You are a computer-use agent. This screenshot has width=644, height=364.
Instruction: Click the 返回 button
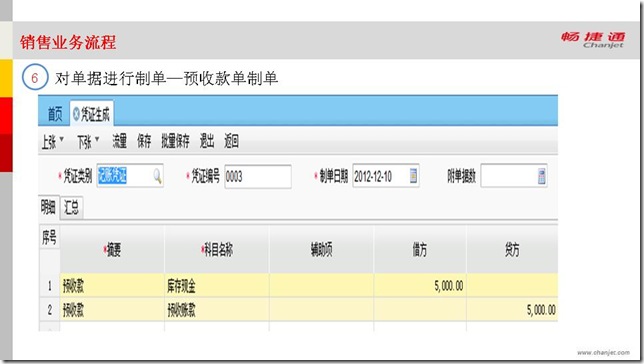coord(231,141)
